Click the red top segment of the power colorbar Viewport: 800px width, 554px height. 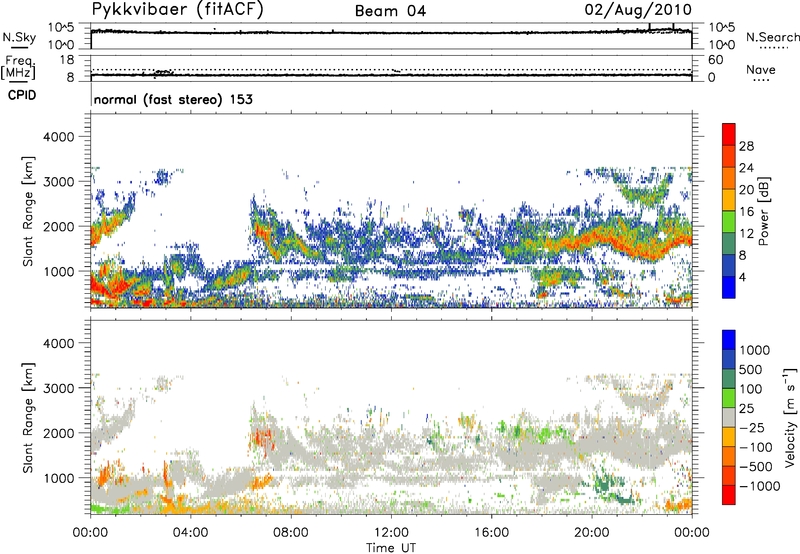(x=729, y=135)
